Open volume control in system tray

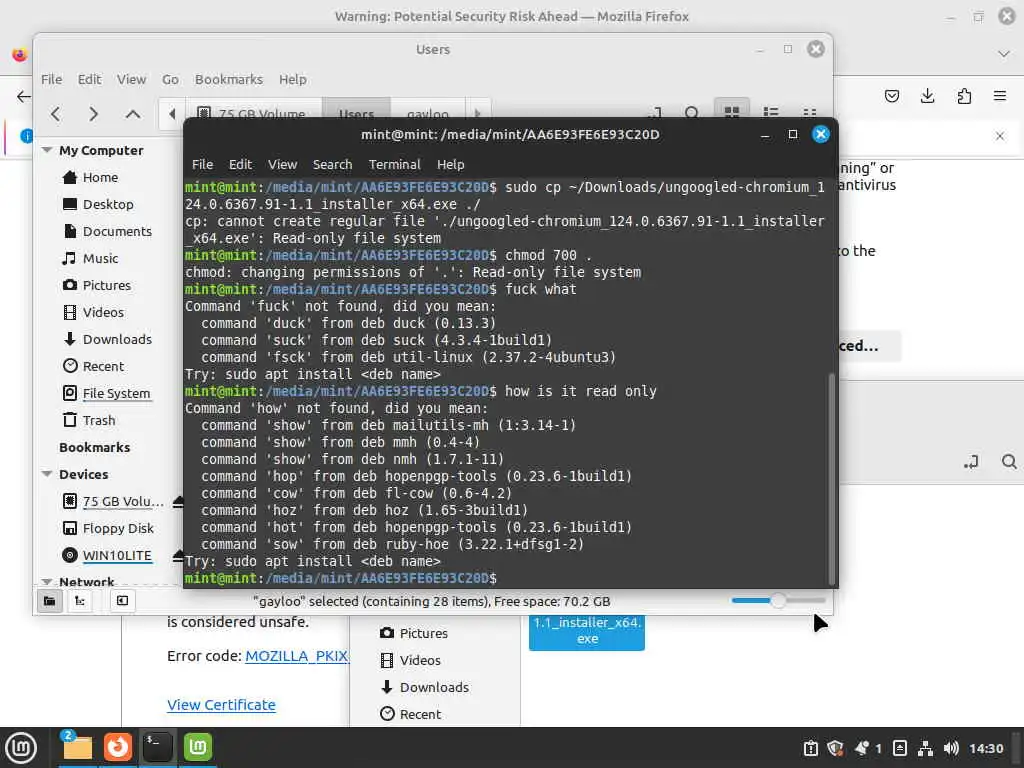tap(951, 748)
